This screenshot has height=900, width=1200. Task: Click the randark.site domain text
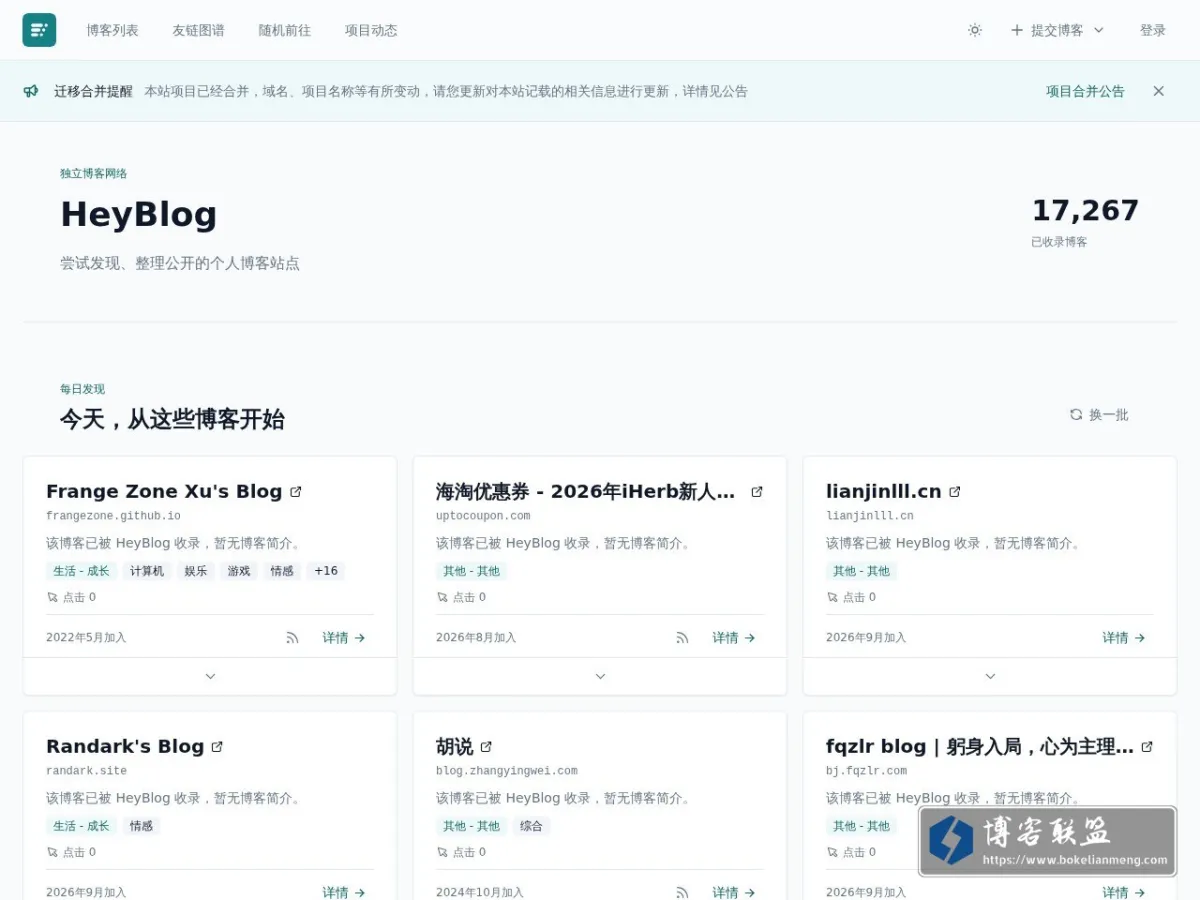point(85,771)
